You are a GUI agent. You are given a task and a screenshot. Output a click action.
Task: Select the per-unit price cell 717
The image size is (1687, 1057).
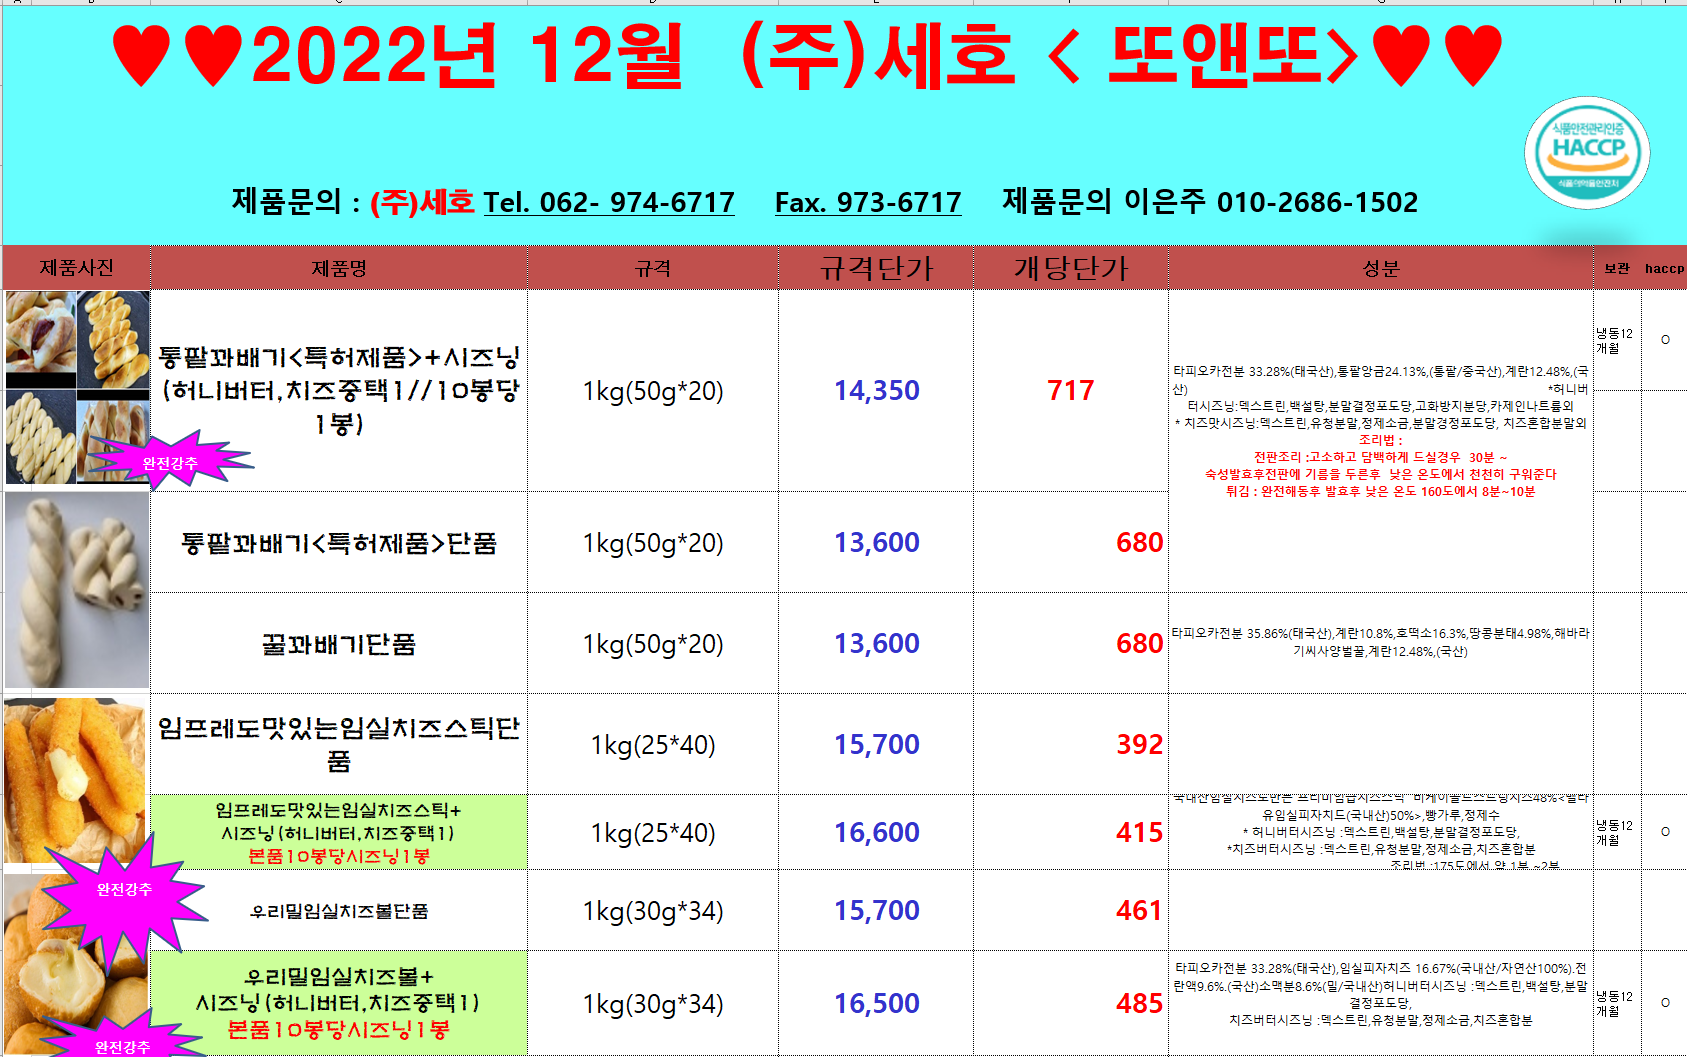pyautogui.click(x=1071, y=391)
